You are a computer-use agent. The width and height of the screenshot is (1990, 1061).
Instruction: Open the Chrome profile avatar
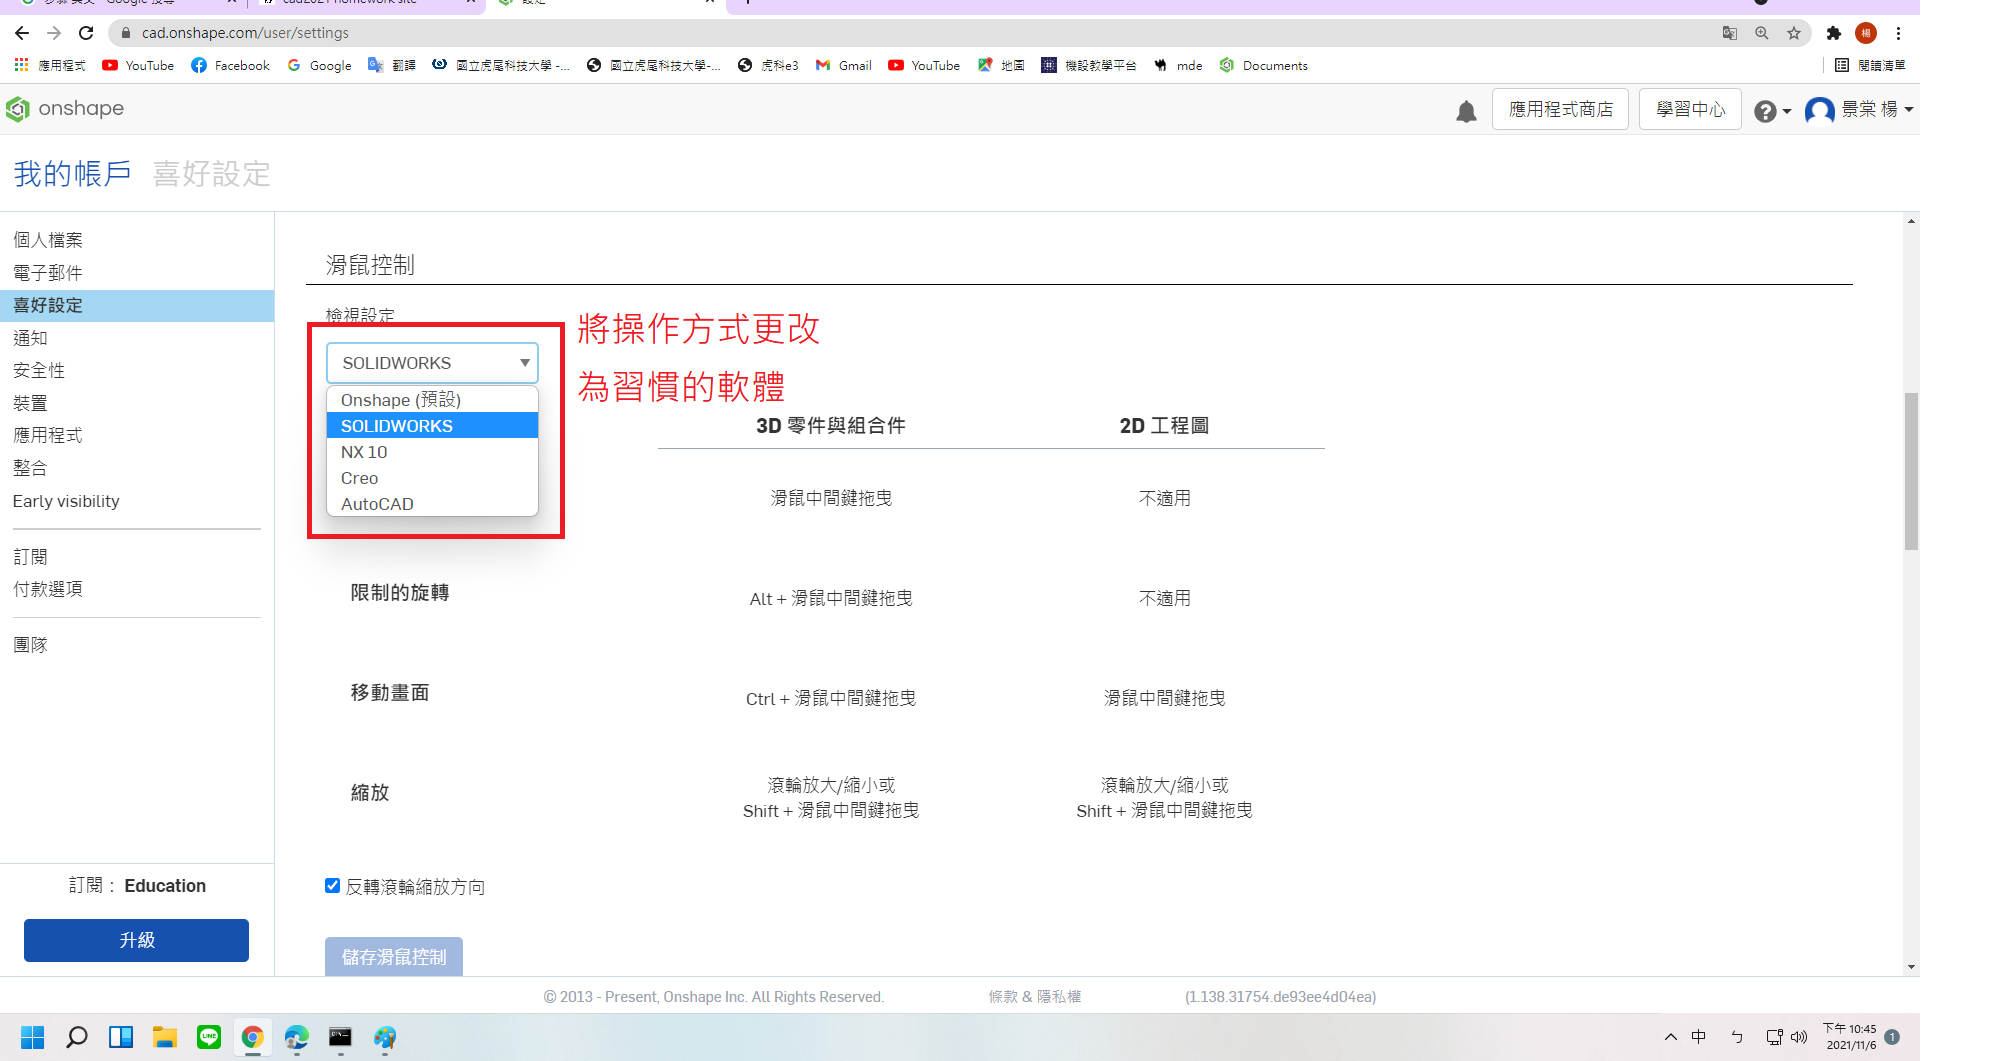click(1866, 33)
